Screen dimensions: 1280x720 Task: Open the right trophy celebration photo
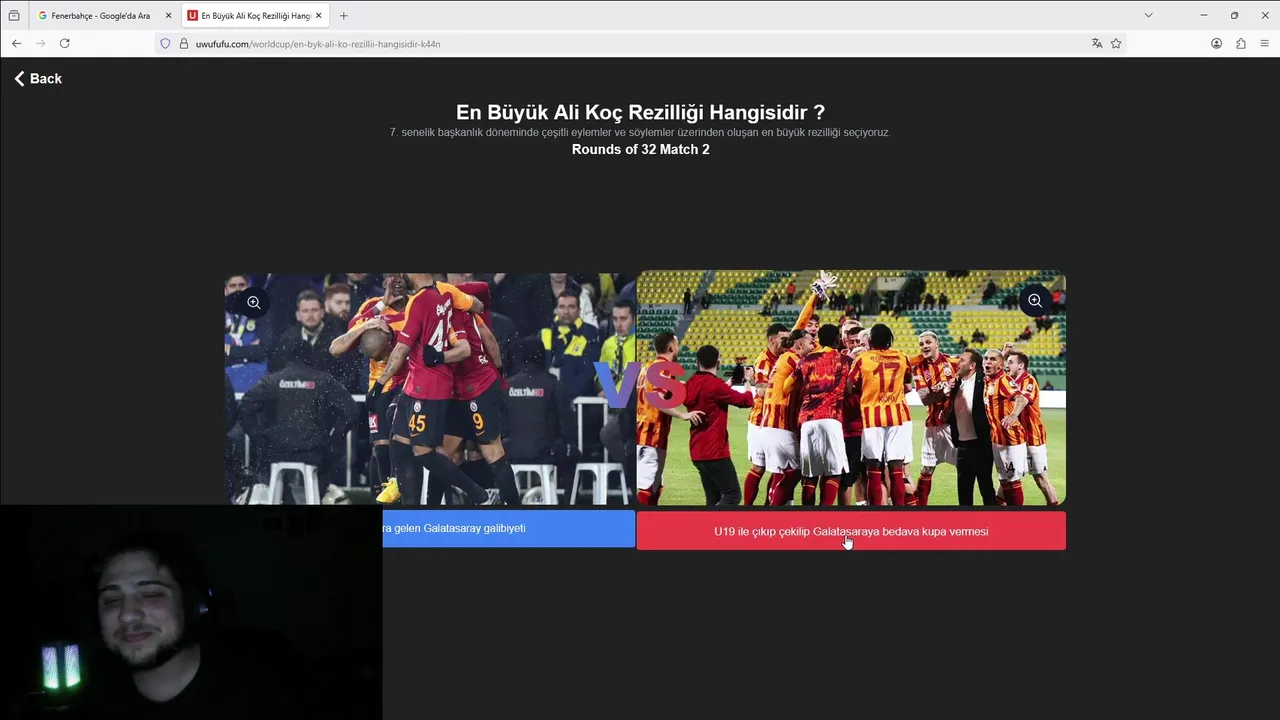pos(851,388)
